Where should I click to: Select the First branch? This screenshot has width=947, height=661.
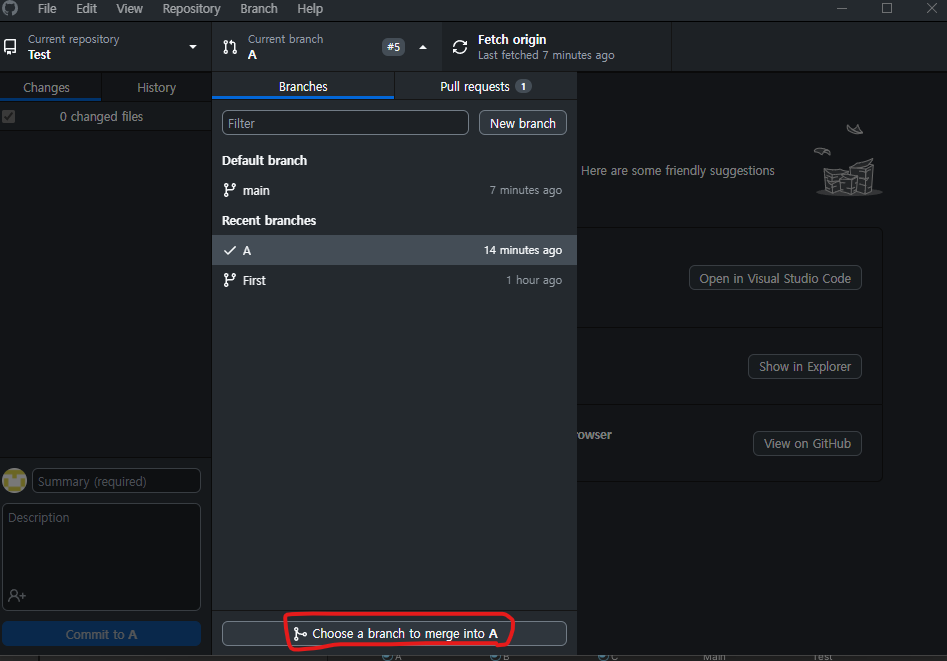click(394, 280)
